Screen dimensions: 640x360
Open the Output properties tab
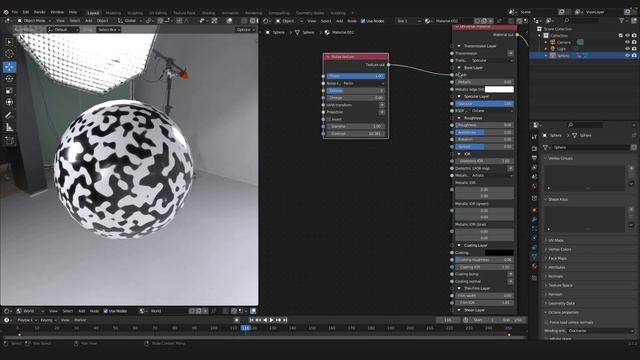pyautogui.click(x=534, y=158)
